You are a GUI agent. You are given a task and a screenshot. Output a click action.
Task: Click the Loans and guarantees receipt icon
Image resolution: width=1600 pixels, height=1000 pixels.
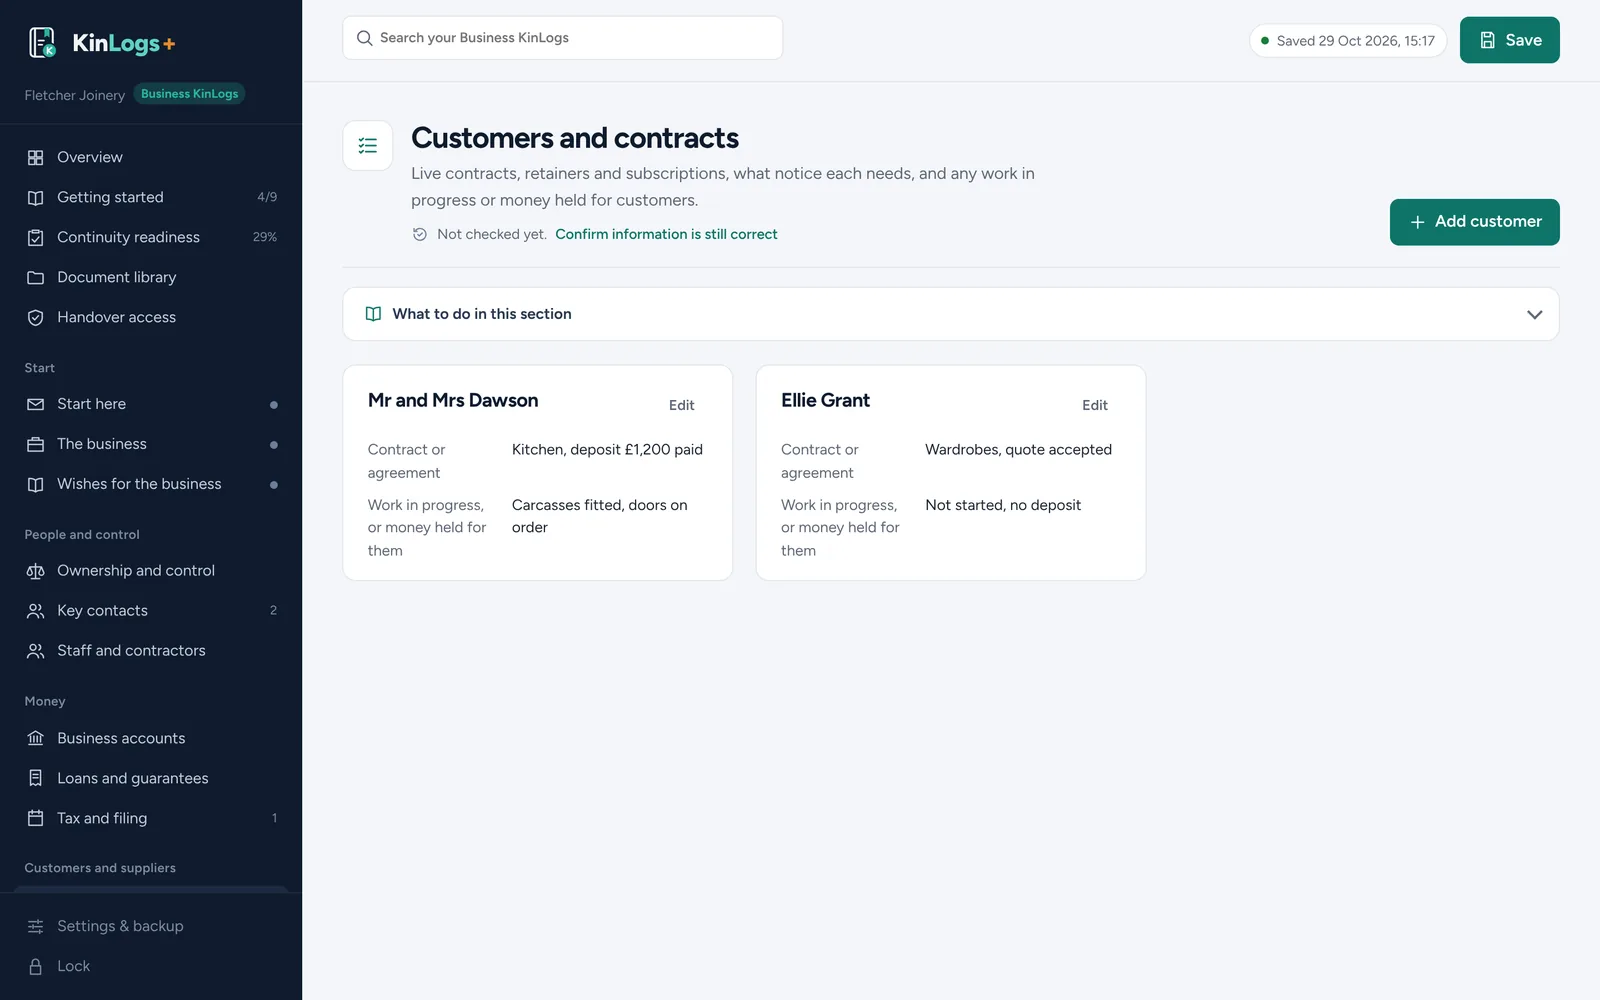point(36,778)
